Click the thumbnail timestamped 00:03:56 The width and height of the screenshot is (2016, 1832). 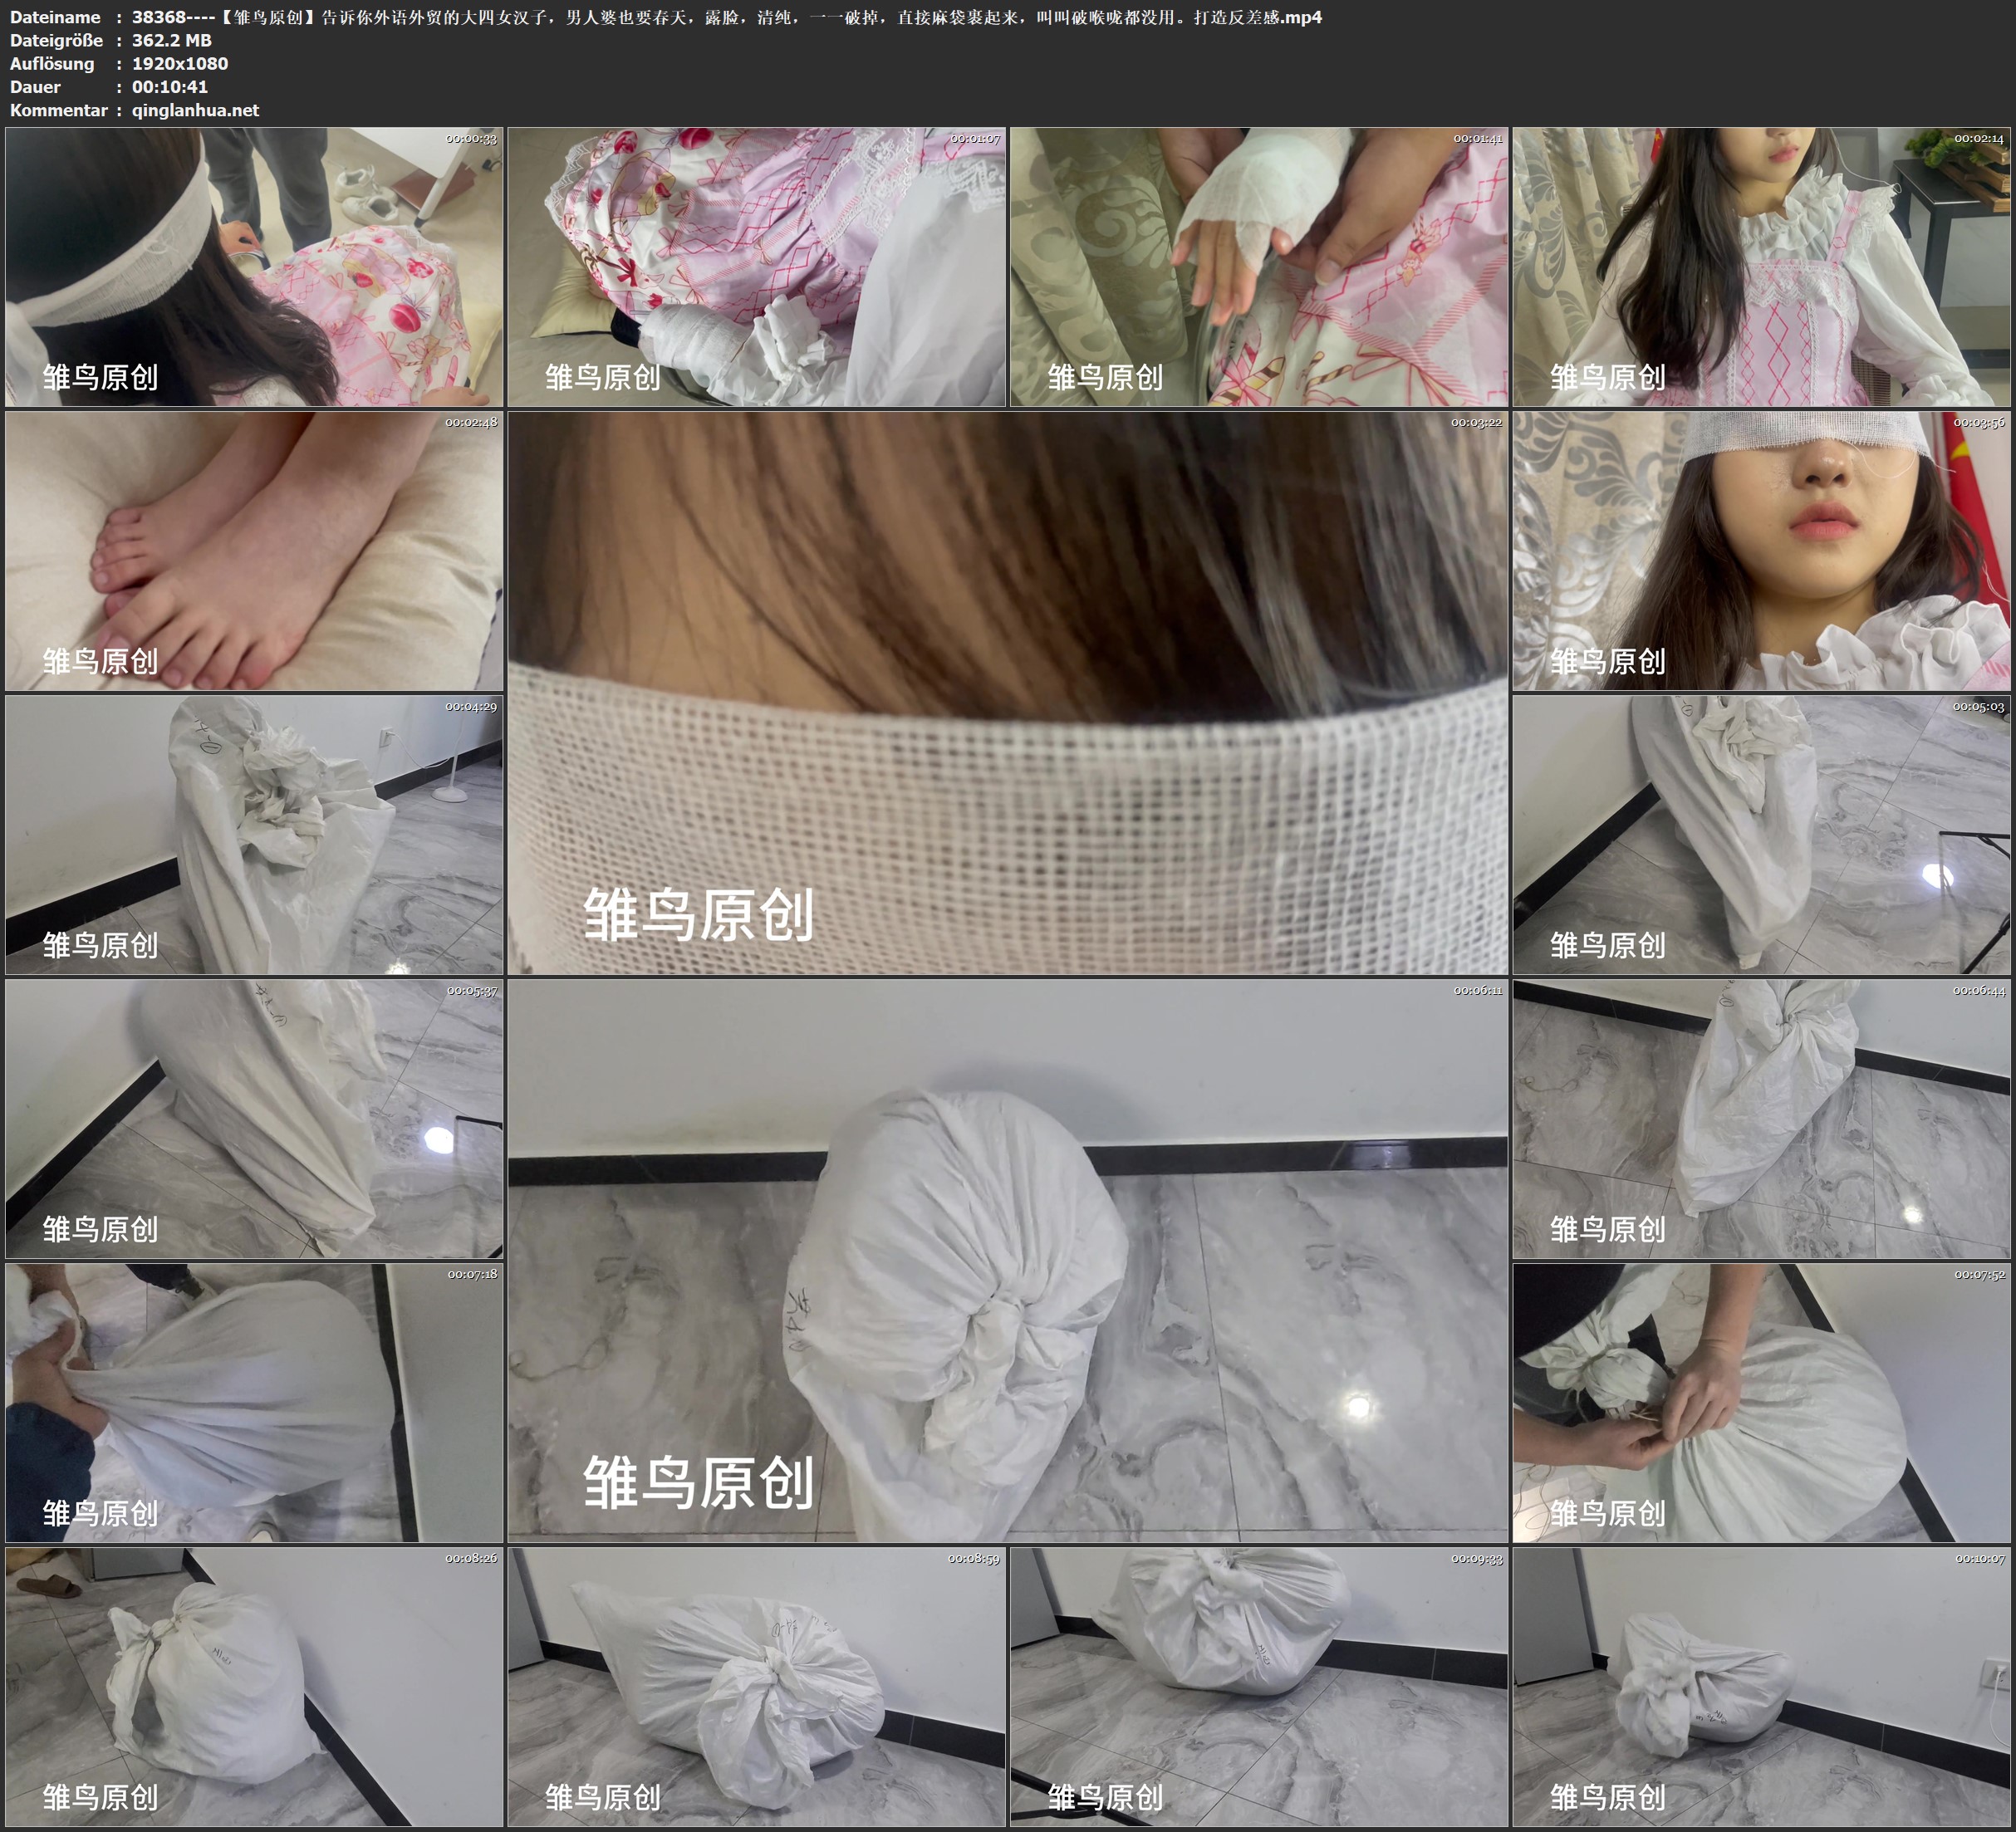pyautogui.click(x=1760, y=550)
